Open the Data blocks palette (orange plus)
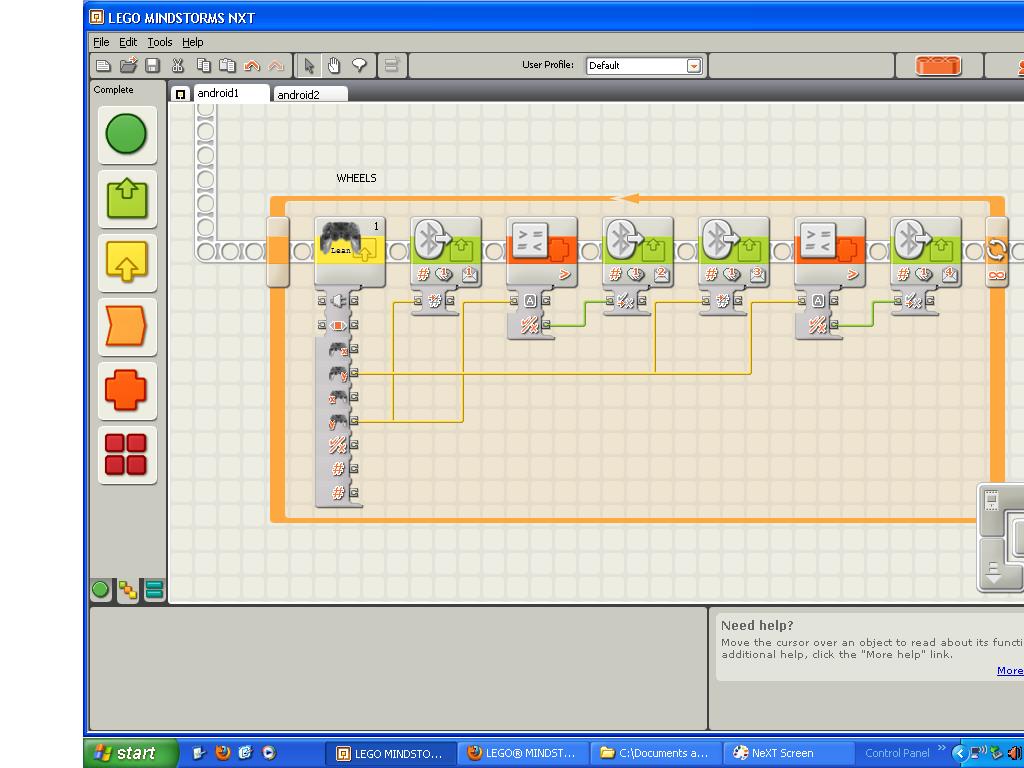 (x=126, y=389)
